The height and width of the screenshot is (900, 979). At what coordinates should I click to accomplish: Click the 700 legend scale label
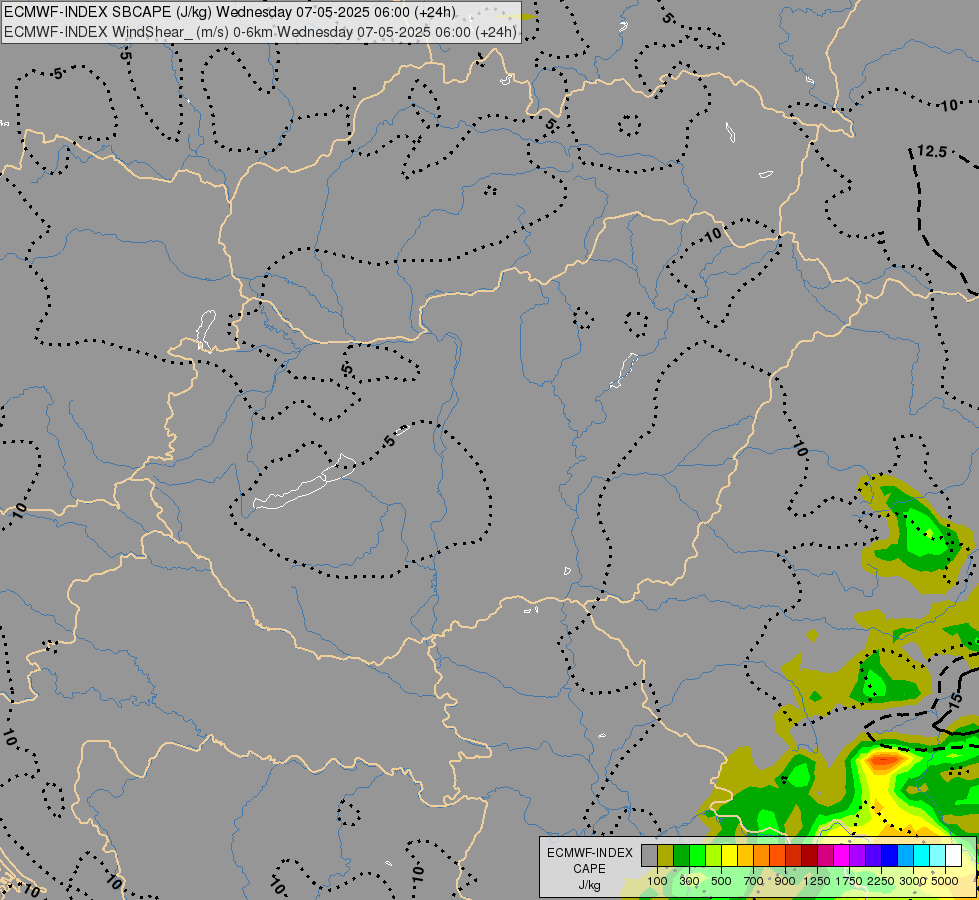[754, 881]
